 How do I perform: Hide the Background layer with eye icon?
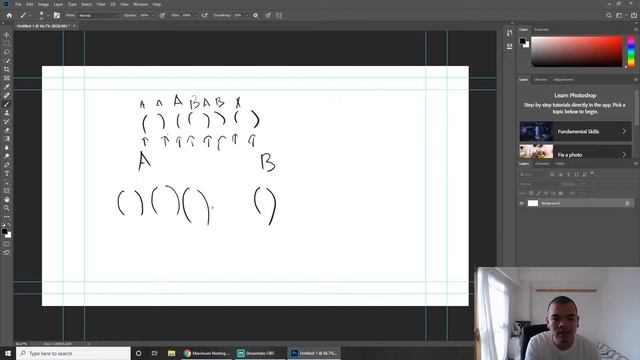tap(521, 203)
